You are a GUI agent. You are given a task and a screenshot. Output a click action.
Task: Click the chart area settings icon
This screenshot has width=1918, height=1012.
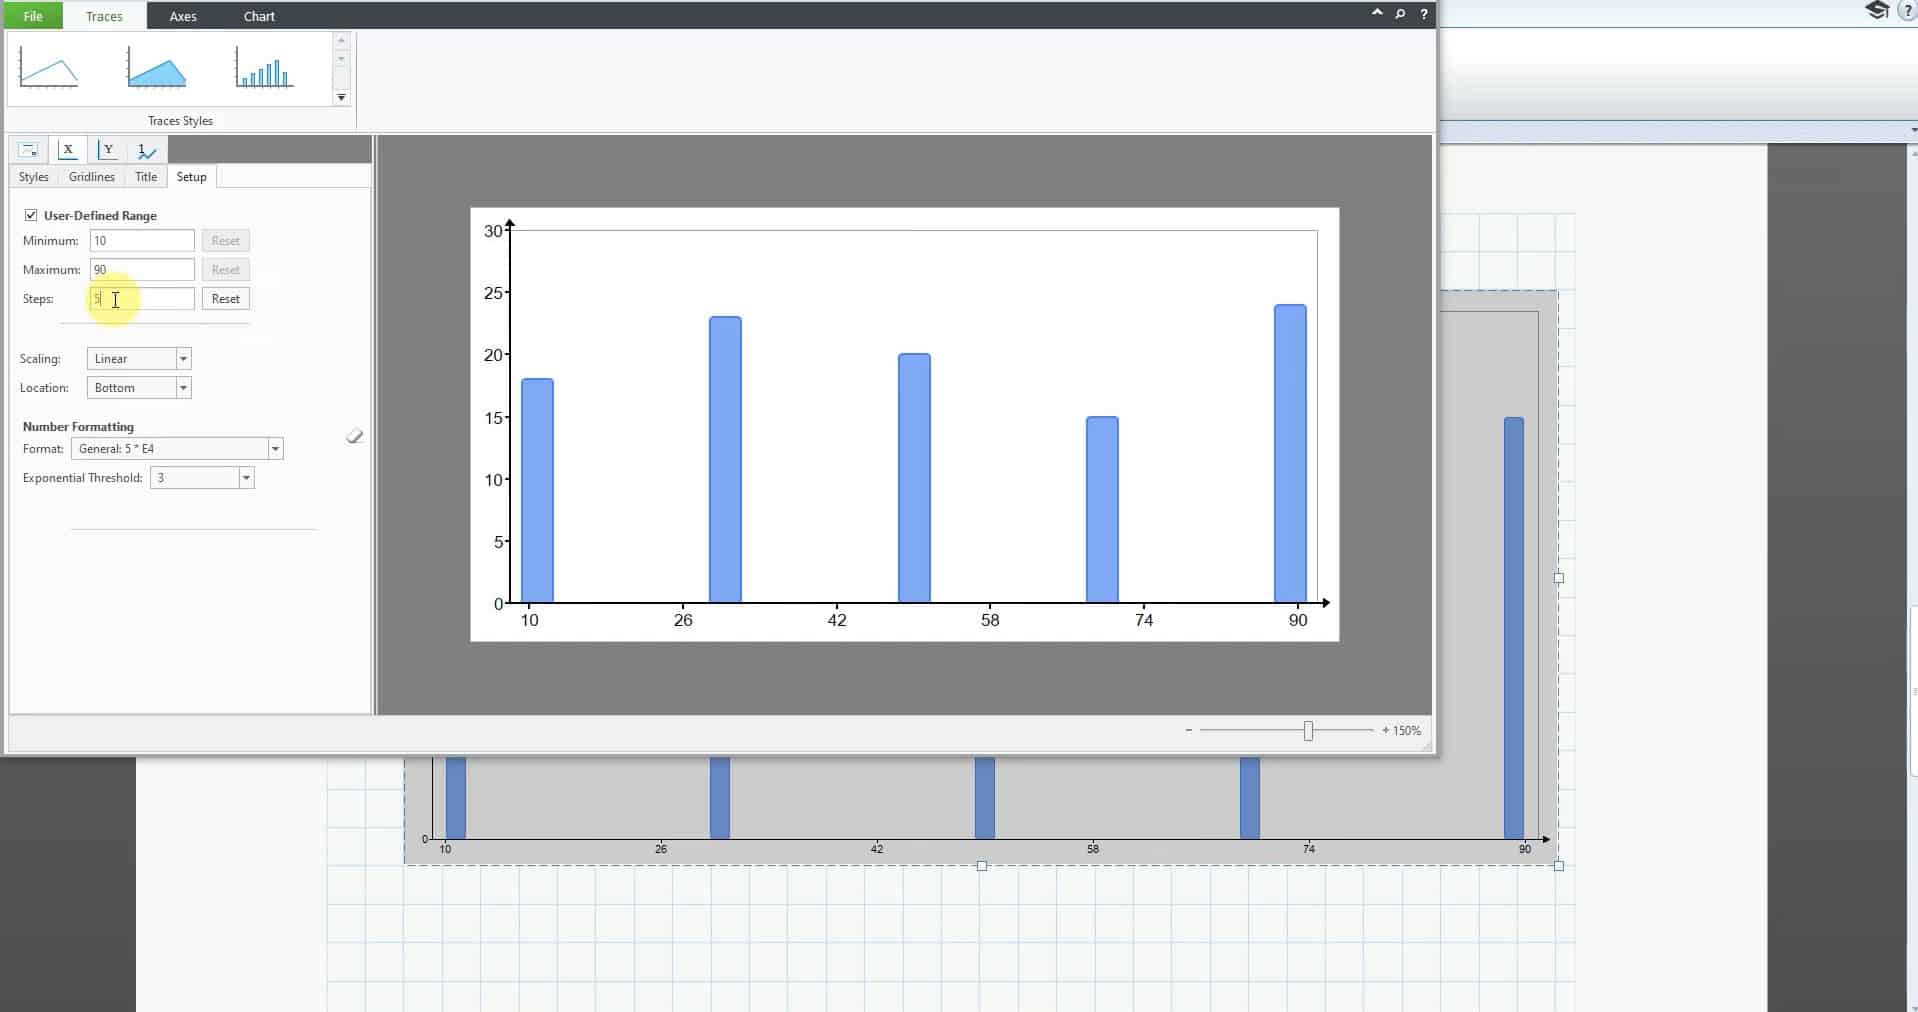tap(29, 150)
